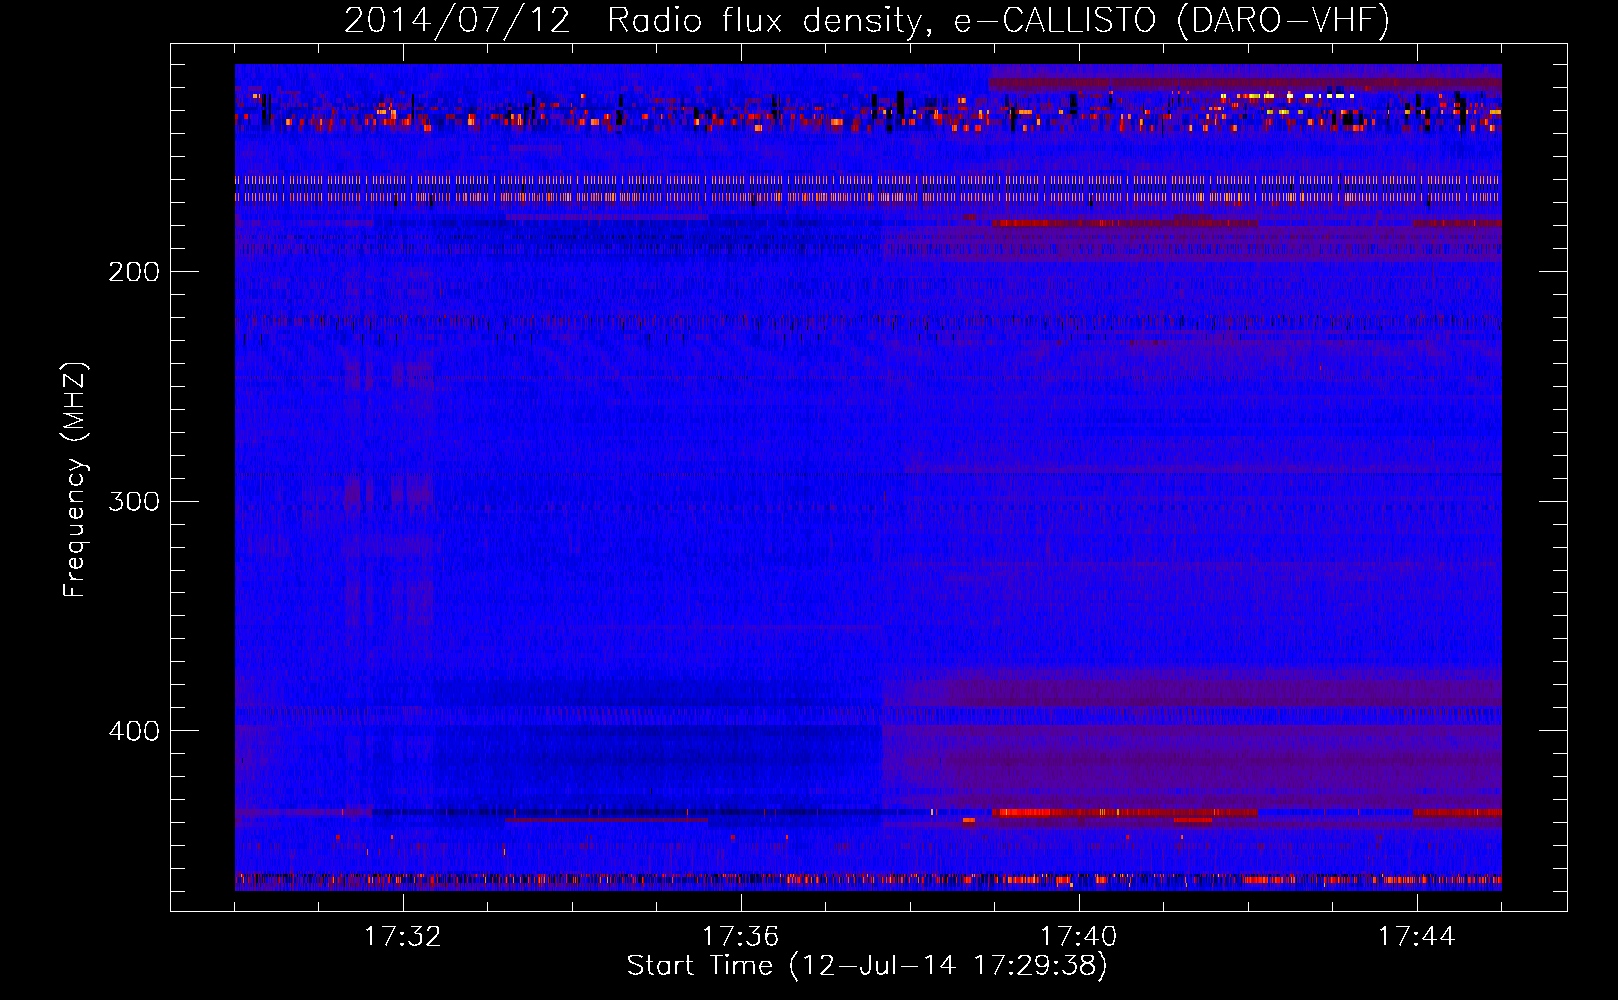
Task: Click the 300 frequency tick label
Action: click(133, 501)
